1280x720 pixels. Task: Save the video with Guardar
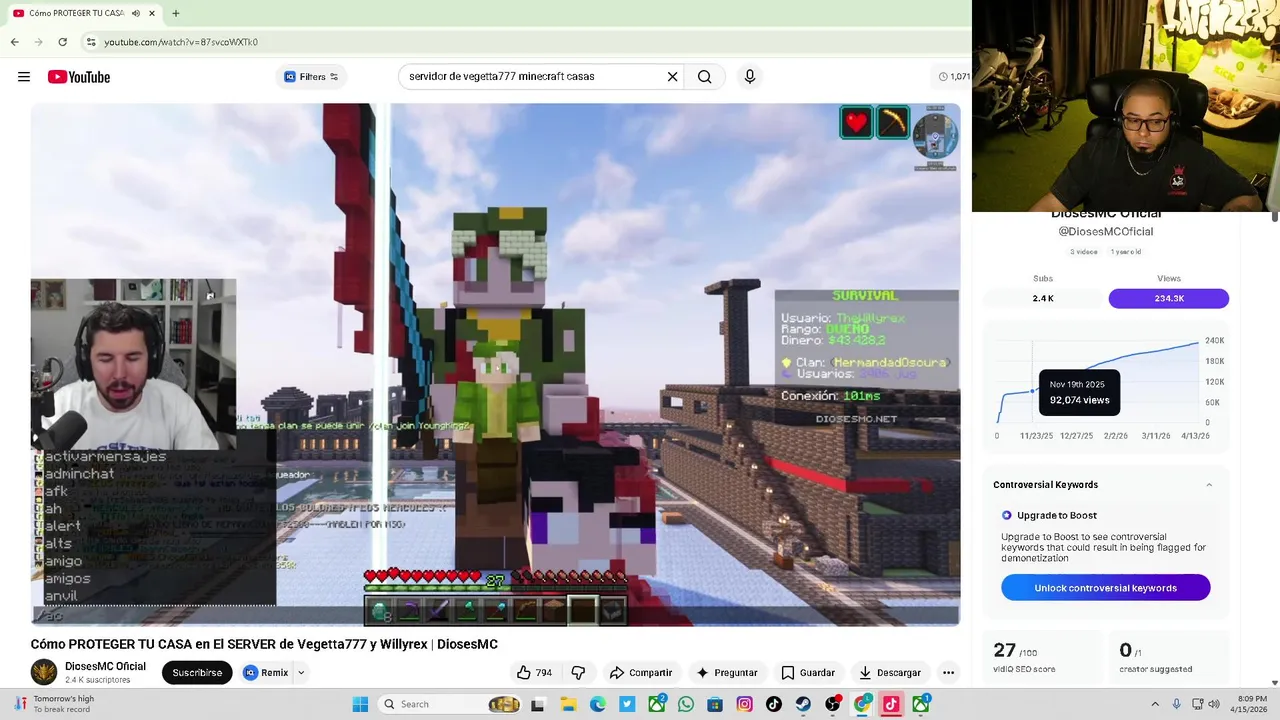(x=808, y=673)
